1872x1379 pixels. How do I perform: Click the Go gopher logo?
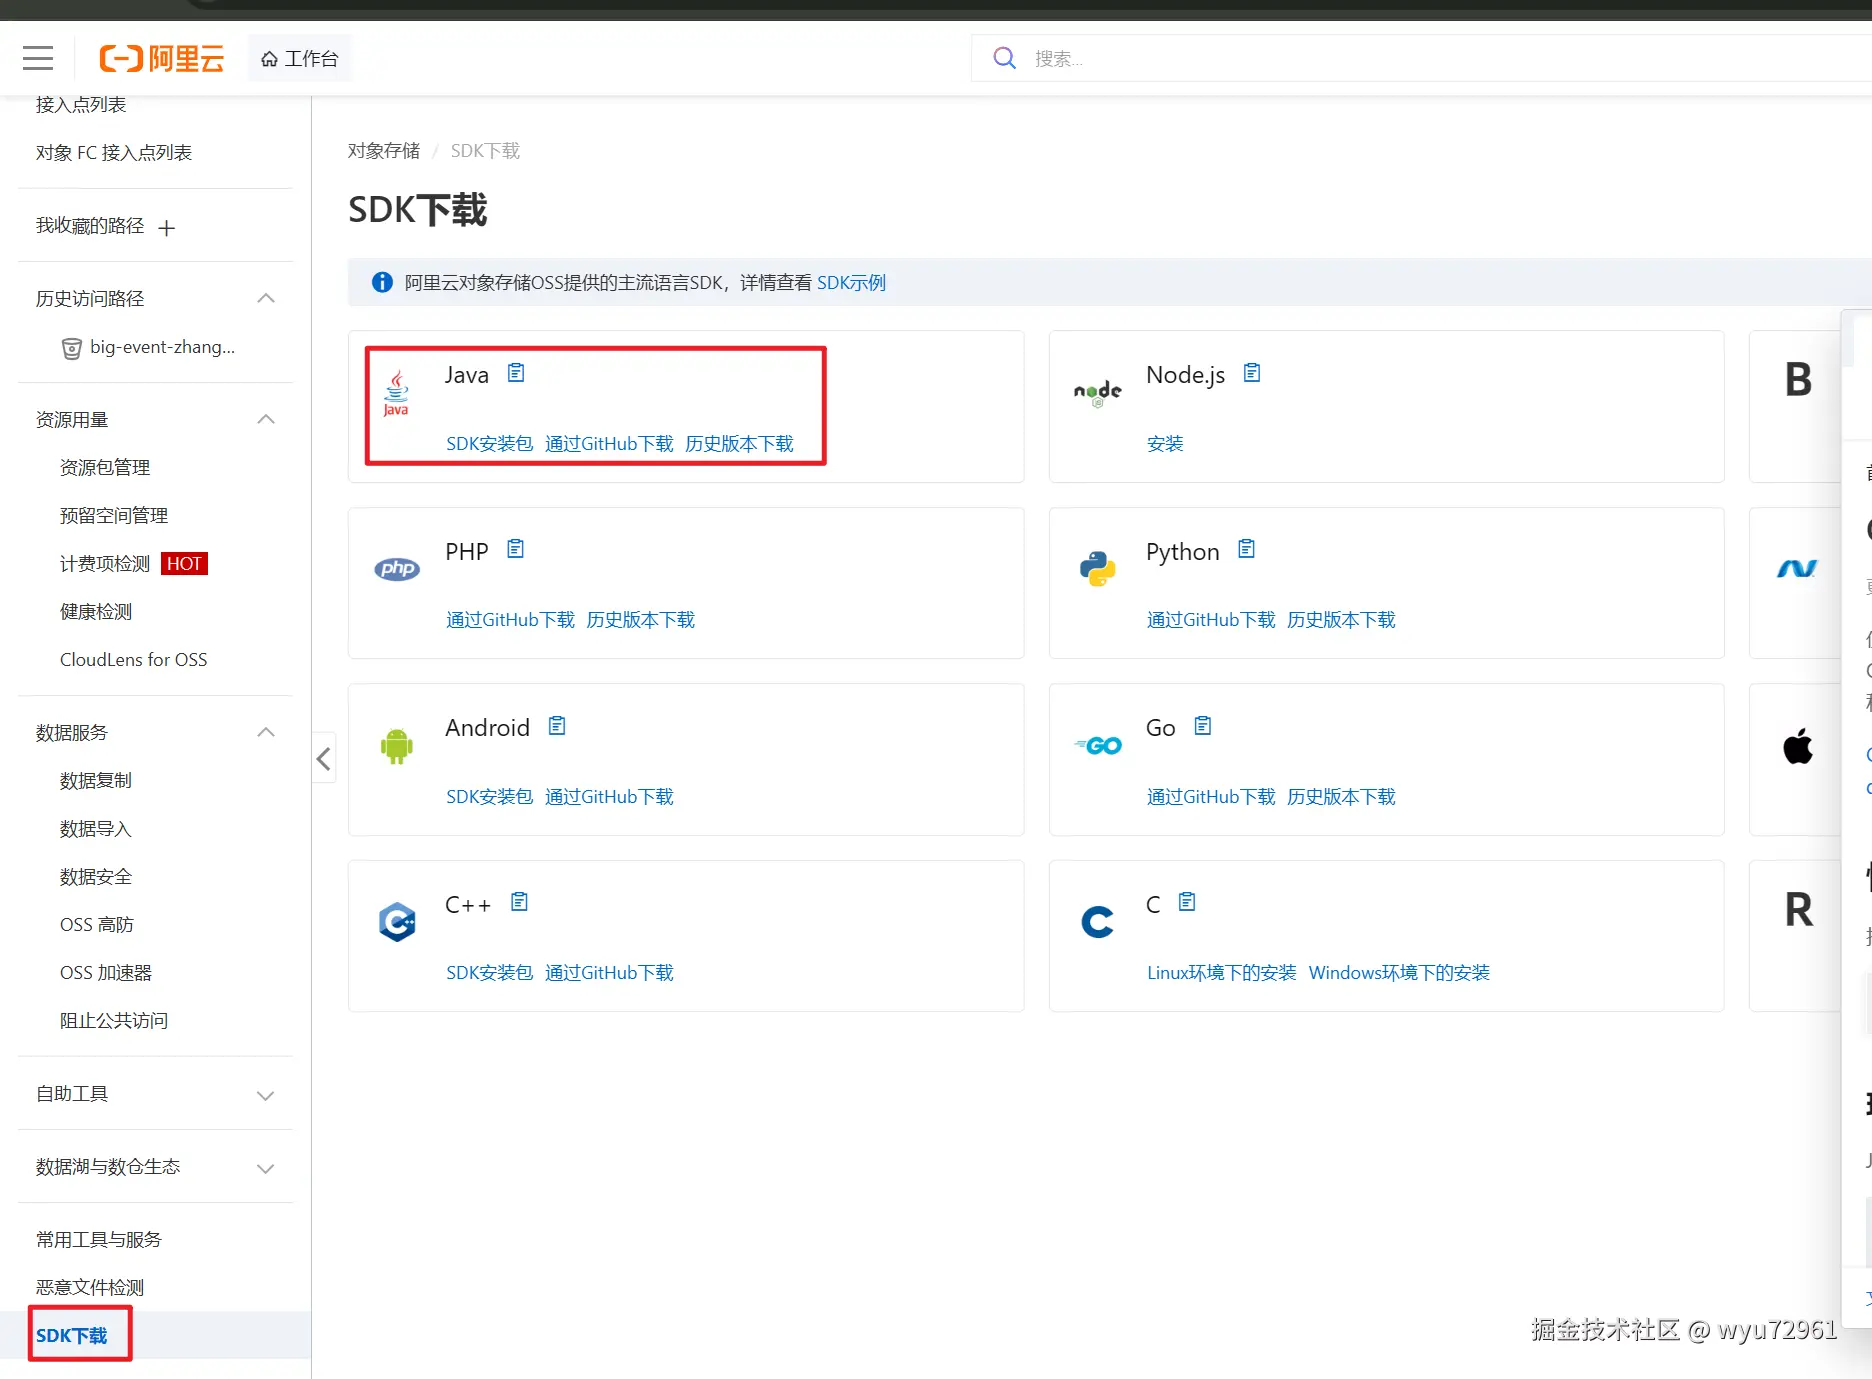coord(1098,746)
